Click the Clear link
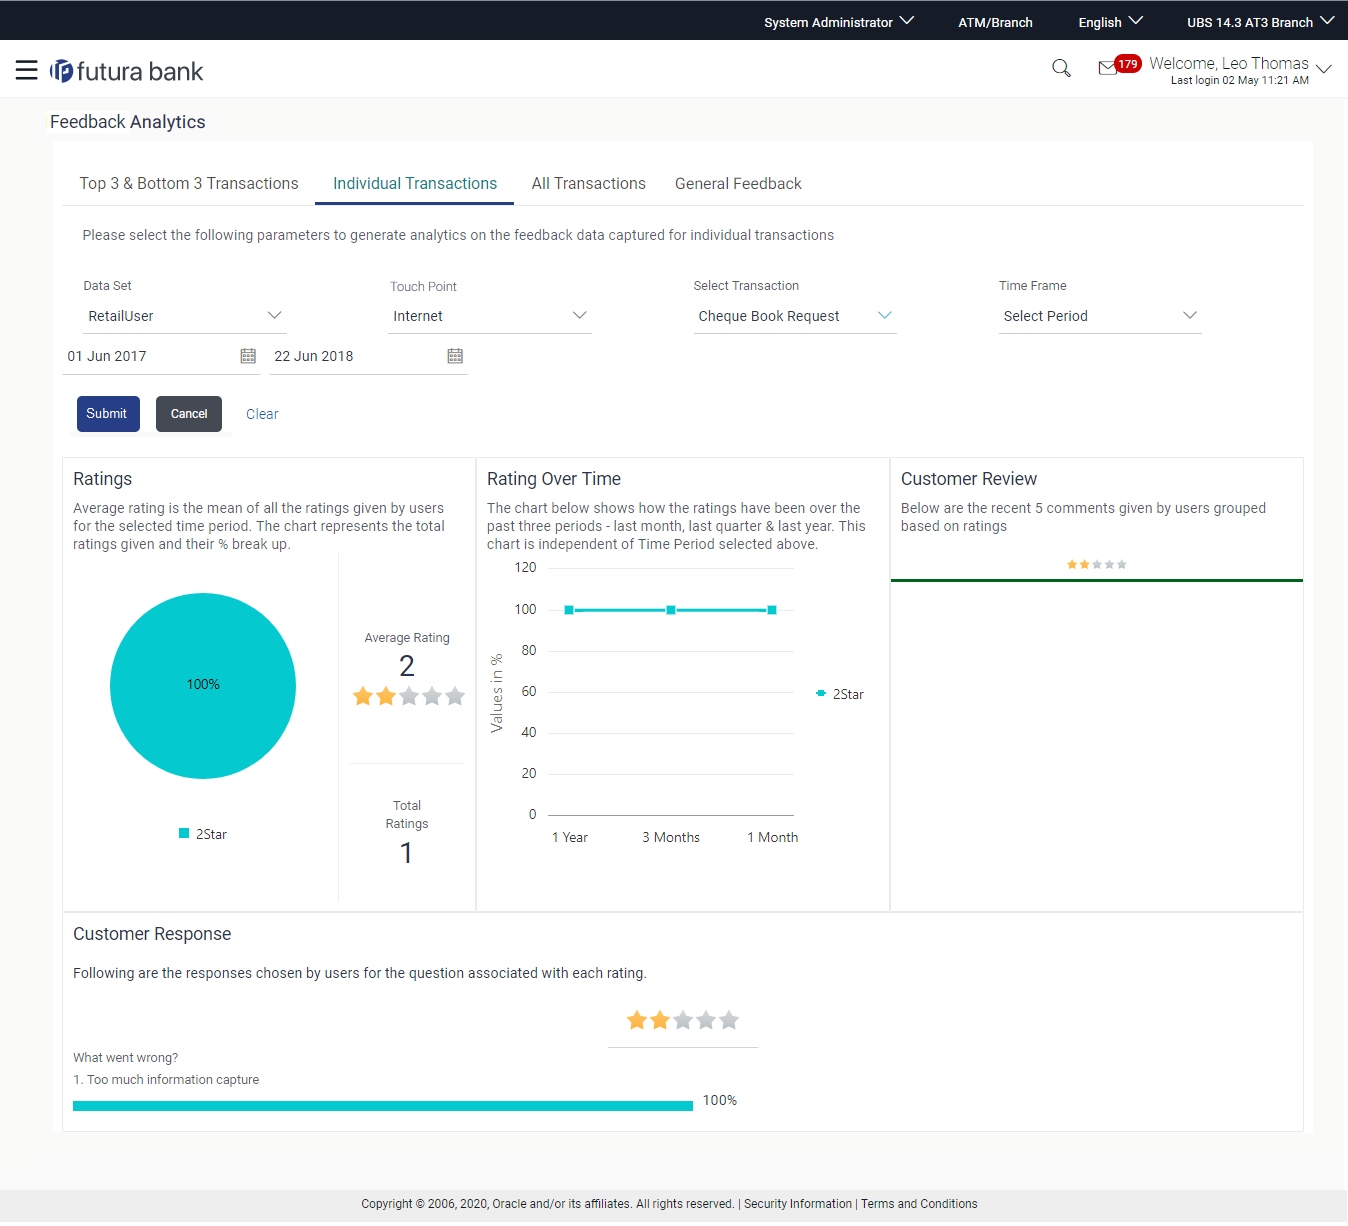This screenshot has width=1348, height=1226. (262, 414)
